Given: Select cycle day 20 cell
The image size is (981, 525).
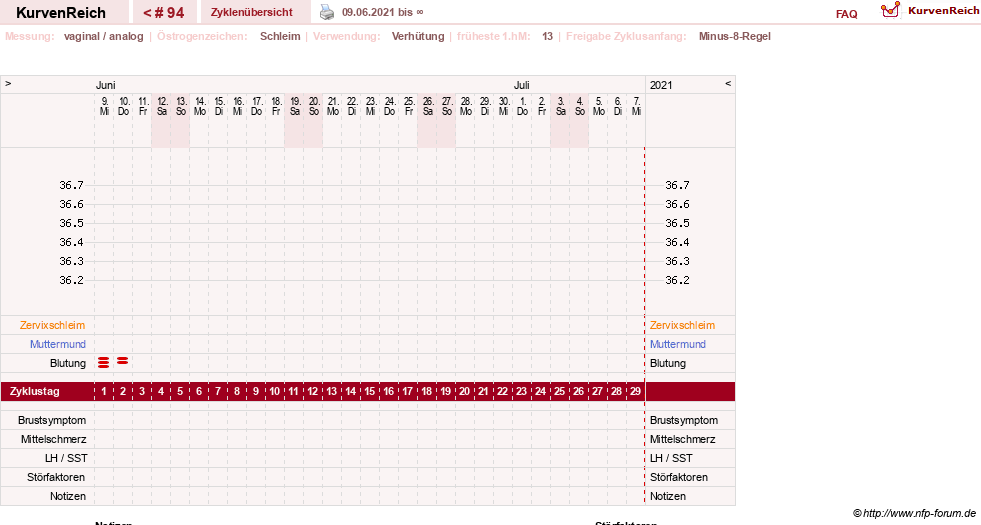Looking at the screenshot, I should 464,391.
